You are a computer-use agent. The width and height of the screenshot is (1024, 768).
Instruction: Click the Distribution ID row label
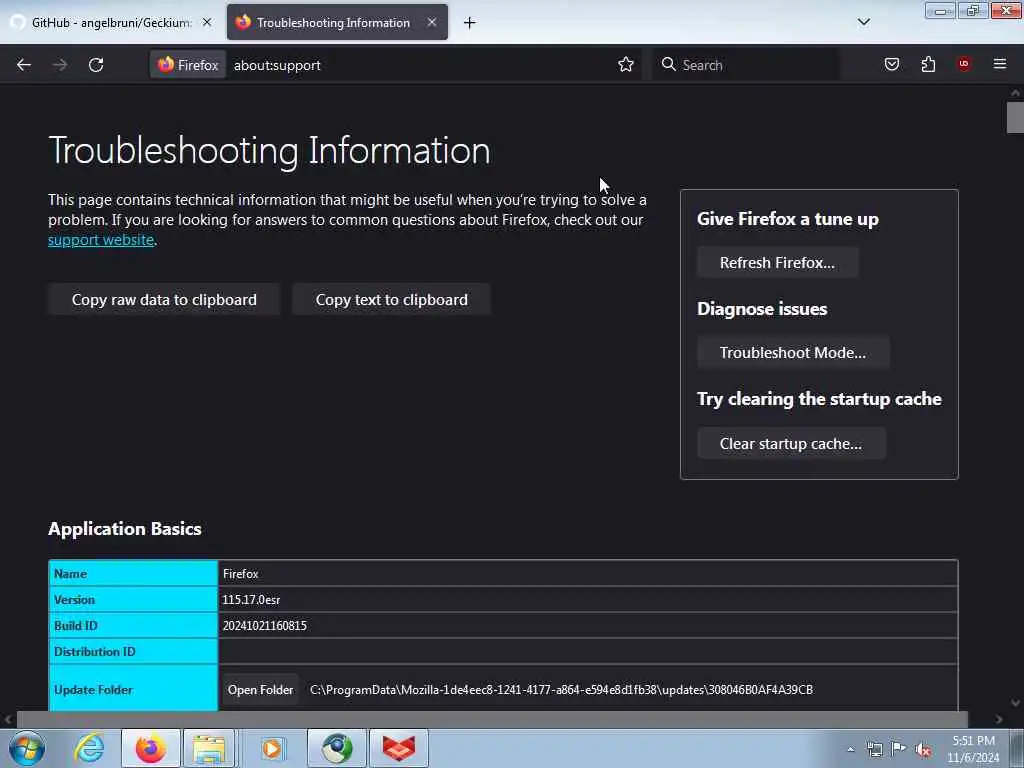pyautogui.click(x=95, y=652)
